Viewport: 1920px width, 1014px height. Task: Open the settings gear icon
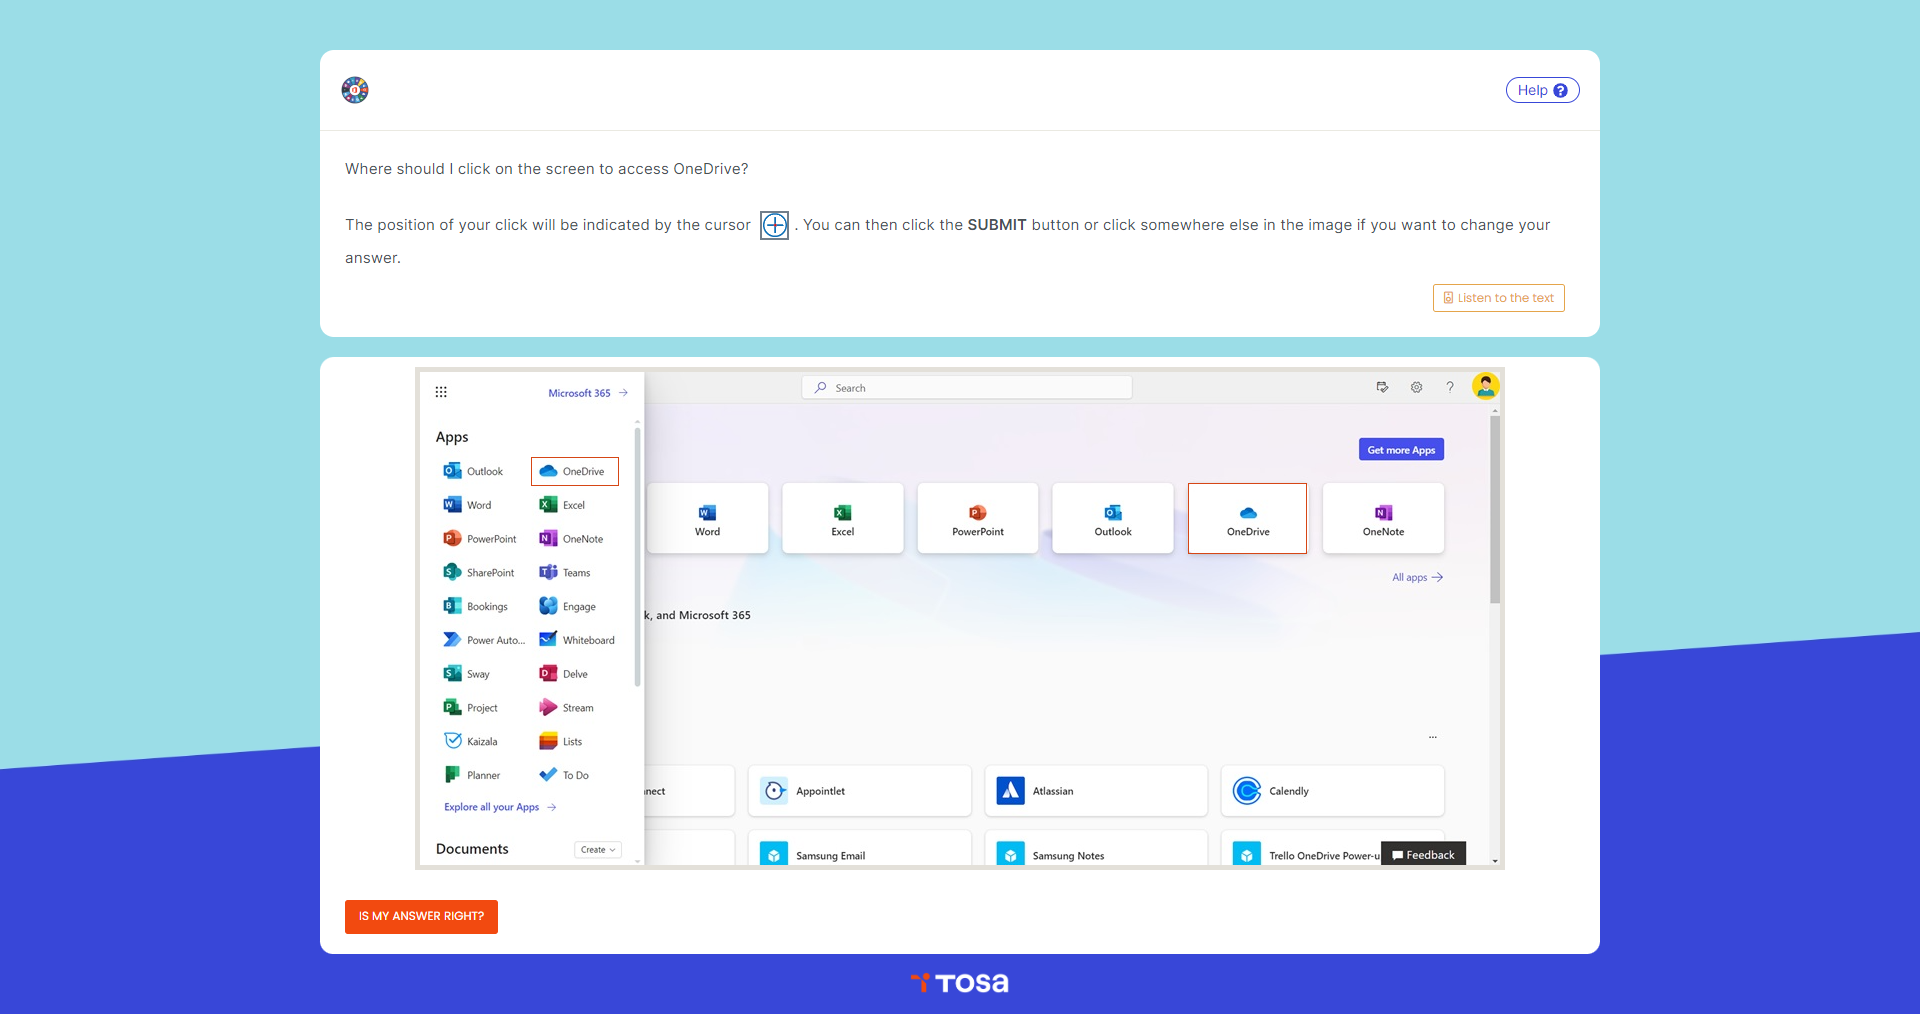click(x=1416, y=387)
